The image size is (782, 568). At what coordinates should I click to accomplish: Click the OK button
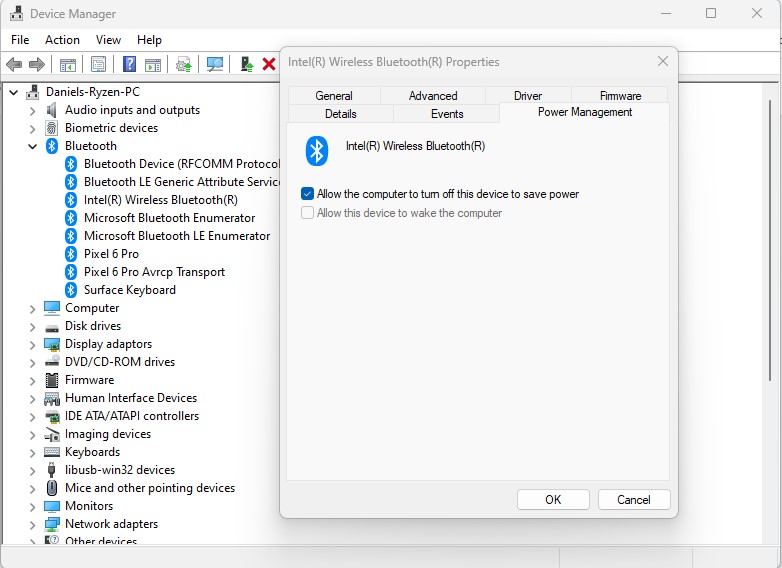click(x=553, y=500)
